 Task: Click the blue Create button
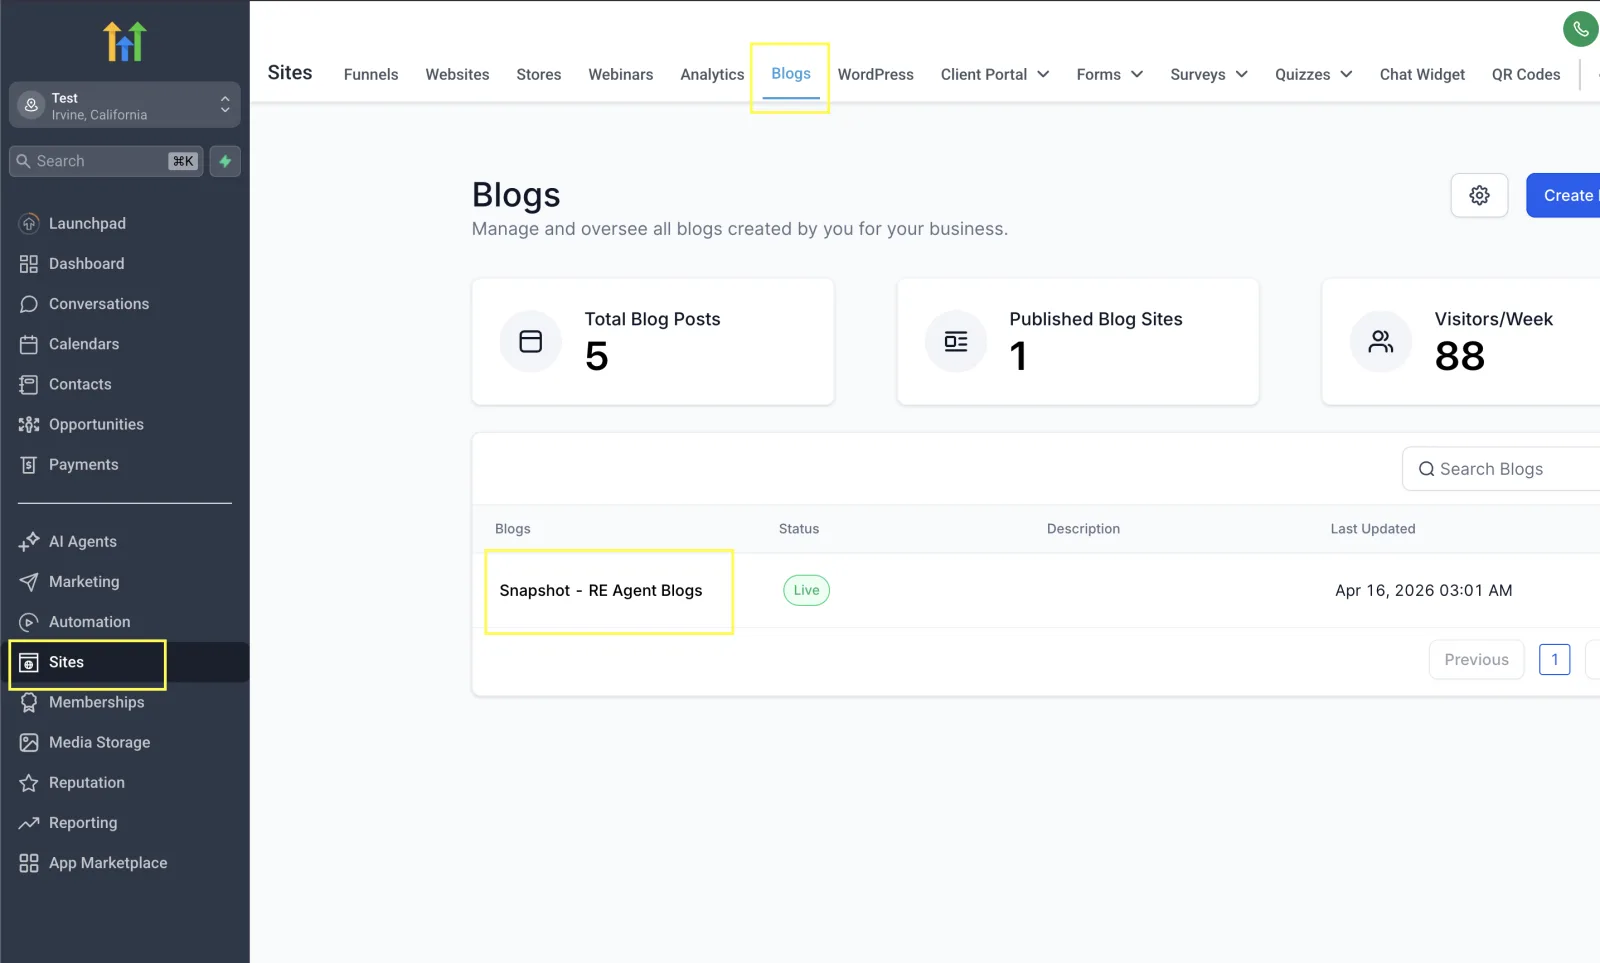click(x=1563, y=195)
